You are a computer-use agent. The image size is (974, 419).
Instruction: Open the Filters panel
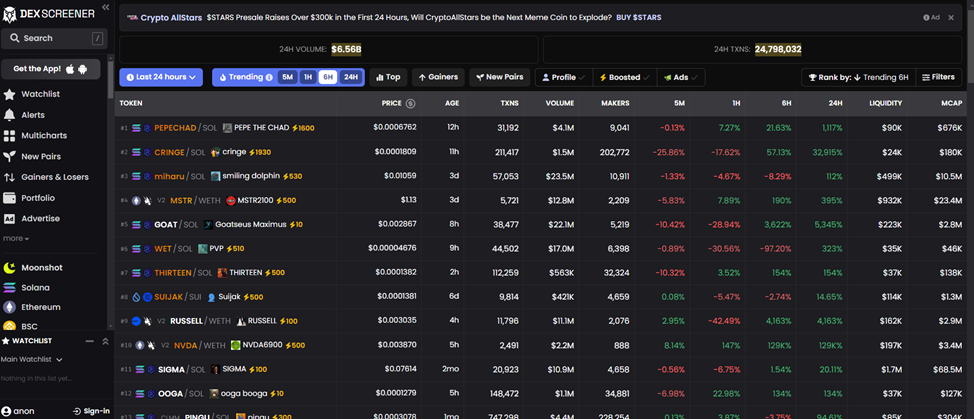click(939, 78)
